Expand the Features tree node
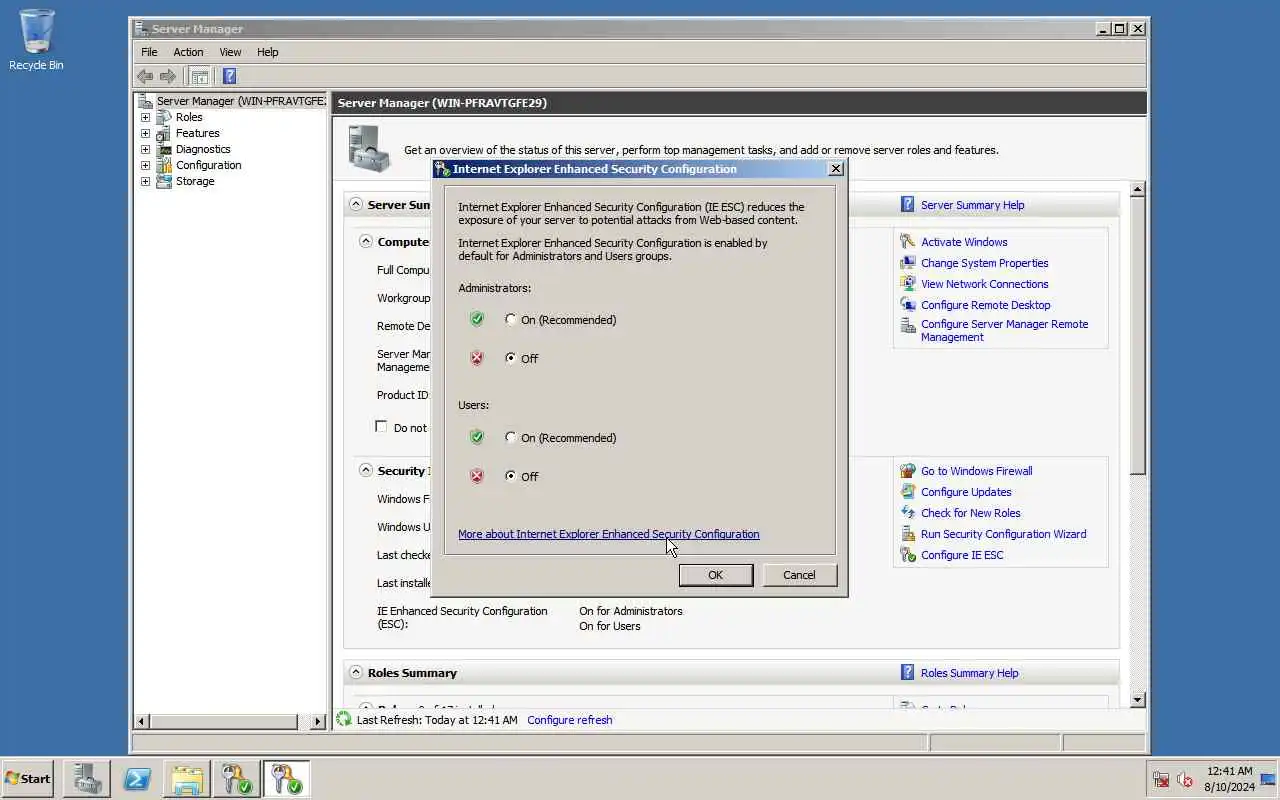The image size is (1280, 800). (145, 133)
